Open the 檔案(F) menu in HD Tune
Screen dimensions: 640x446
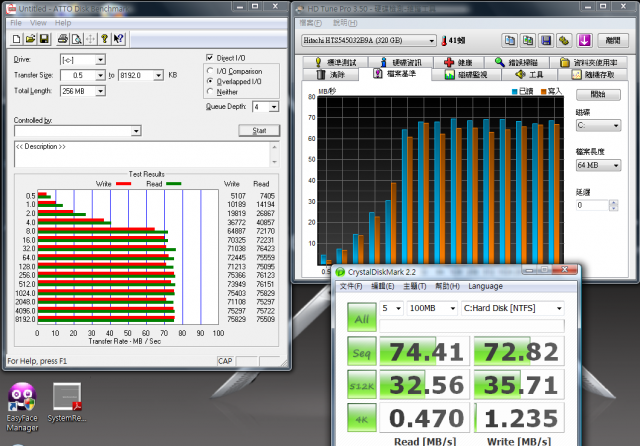point(311,23)
